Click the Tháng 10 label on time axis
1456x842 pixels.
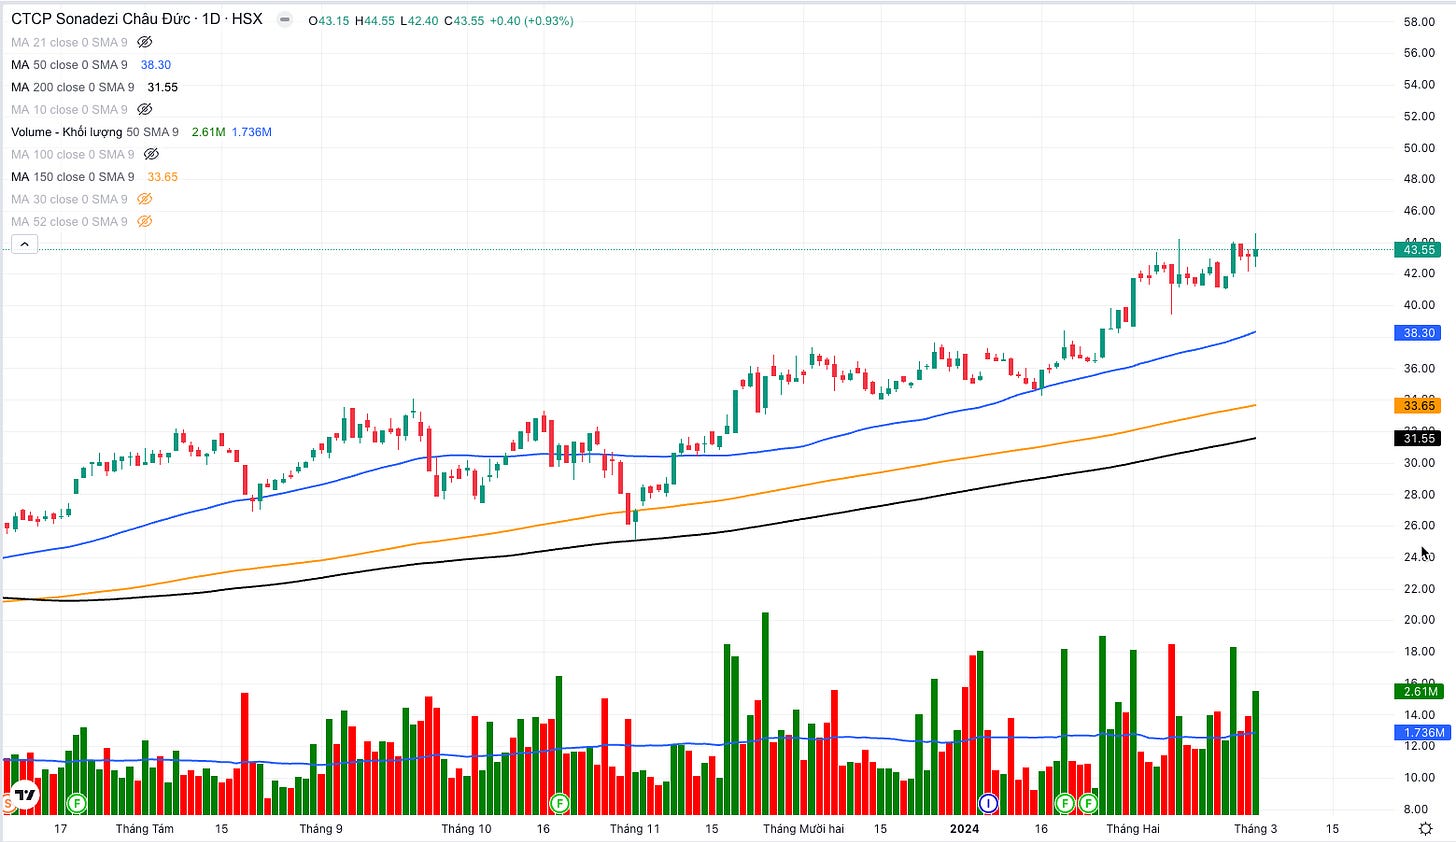[467, 829]
